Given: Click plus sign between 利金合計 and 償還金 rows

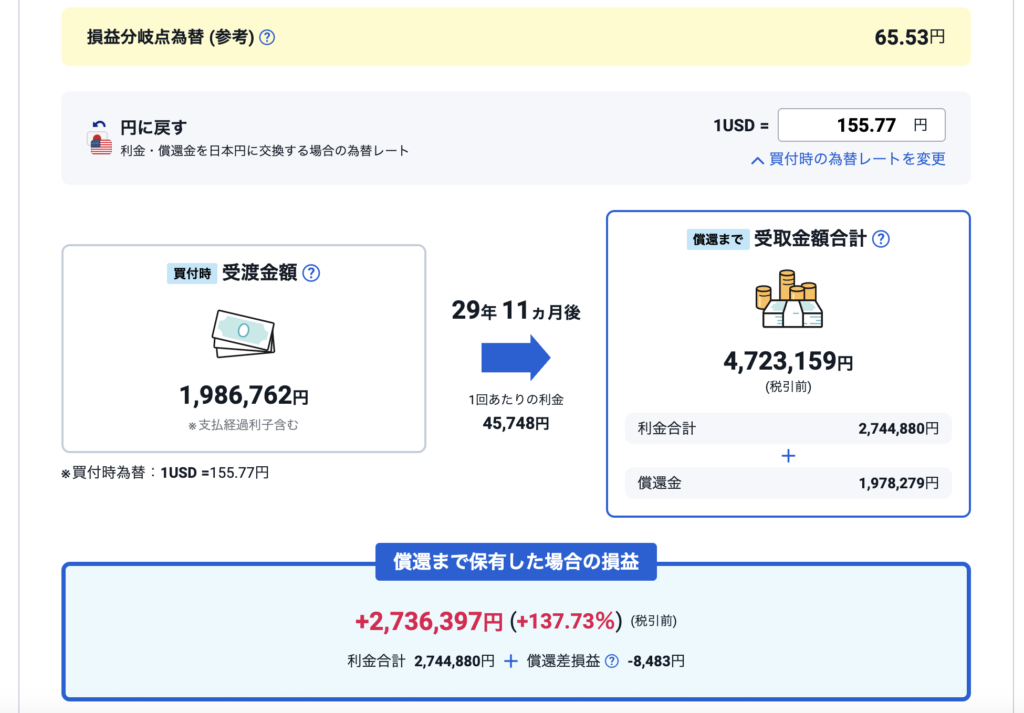Looking at the screenshot, I should pyautogui.click(x=788, y=456).
